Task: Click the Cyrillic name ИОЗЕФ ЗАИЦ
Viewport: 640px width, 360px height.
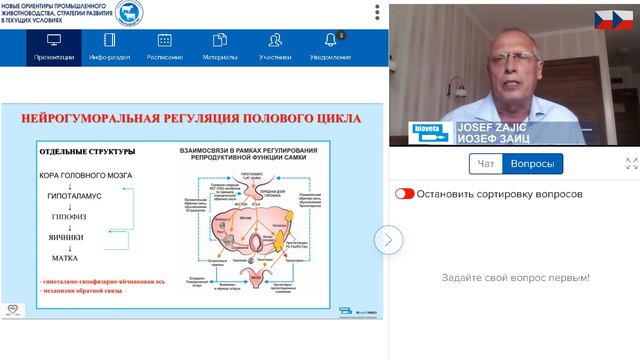Action: (x=493, y=138)
